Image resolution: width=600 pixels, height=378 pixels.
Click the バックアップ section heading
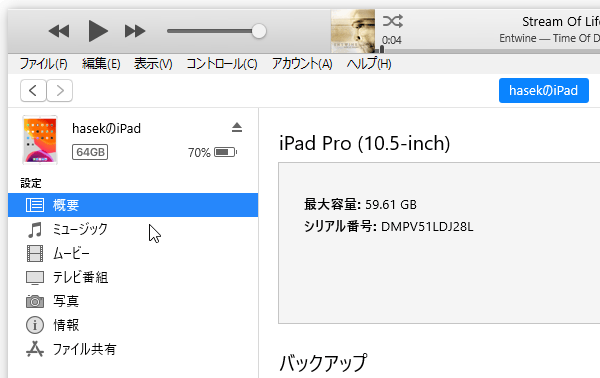[323, 363]
